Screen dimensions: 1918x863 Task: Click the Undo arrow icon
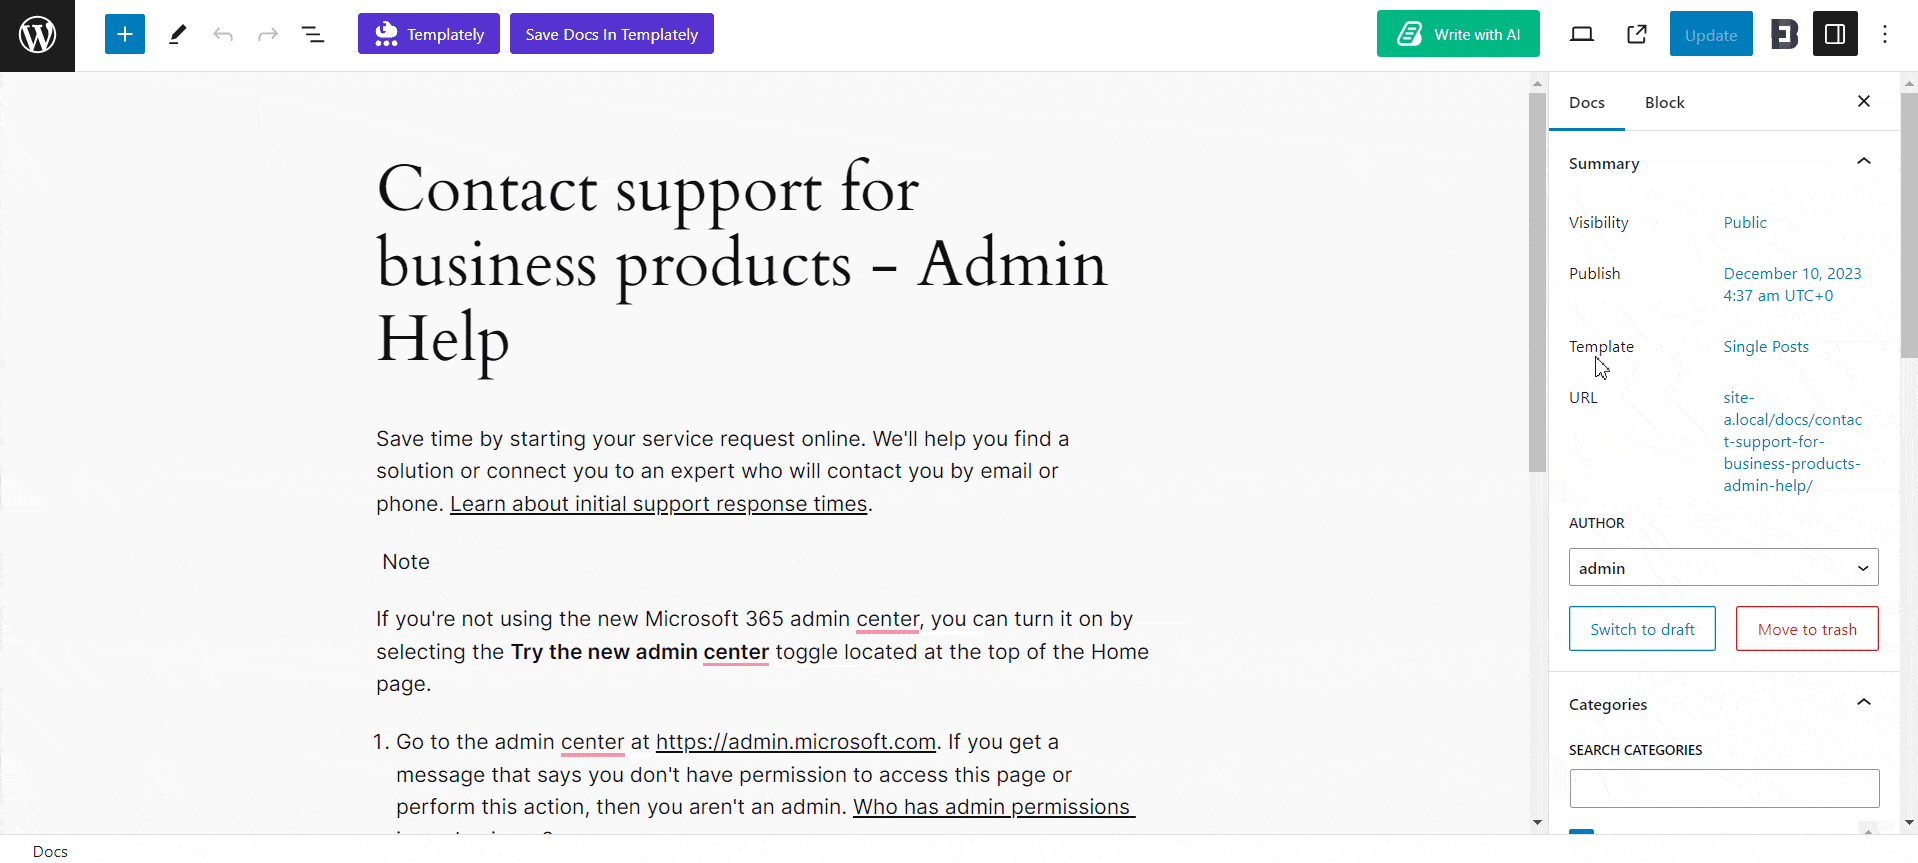pos(222,33)
